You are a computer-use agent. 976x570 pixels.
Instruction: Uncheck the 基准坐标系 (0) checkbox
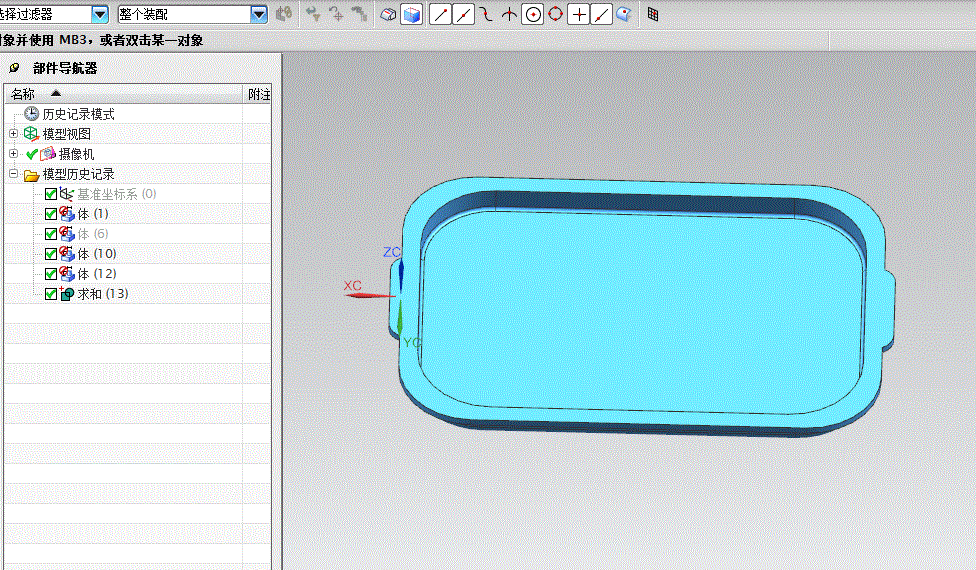pos(51,194)
